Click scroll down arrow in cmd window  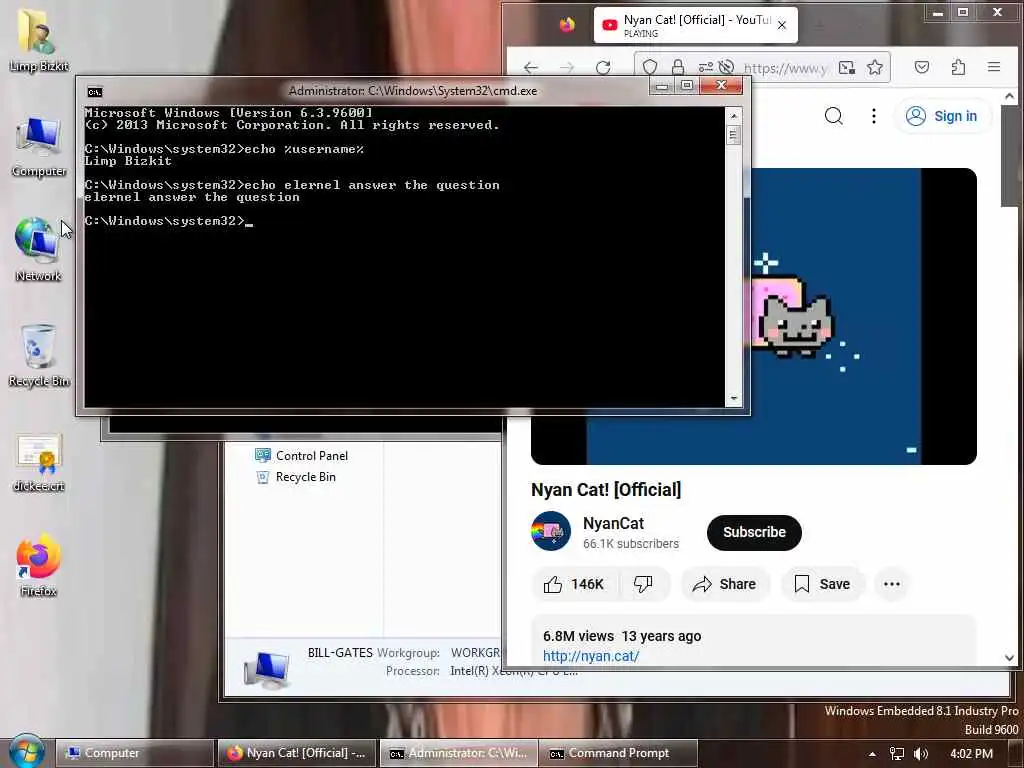734,398
